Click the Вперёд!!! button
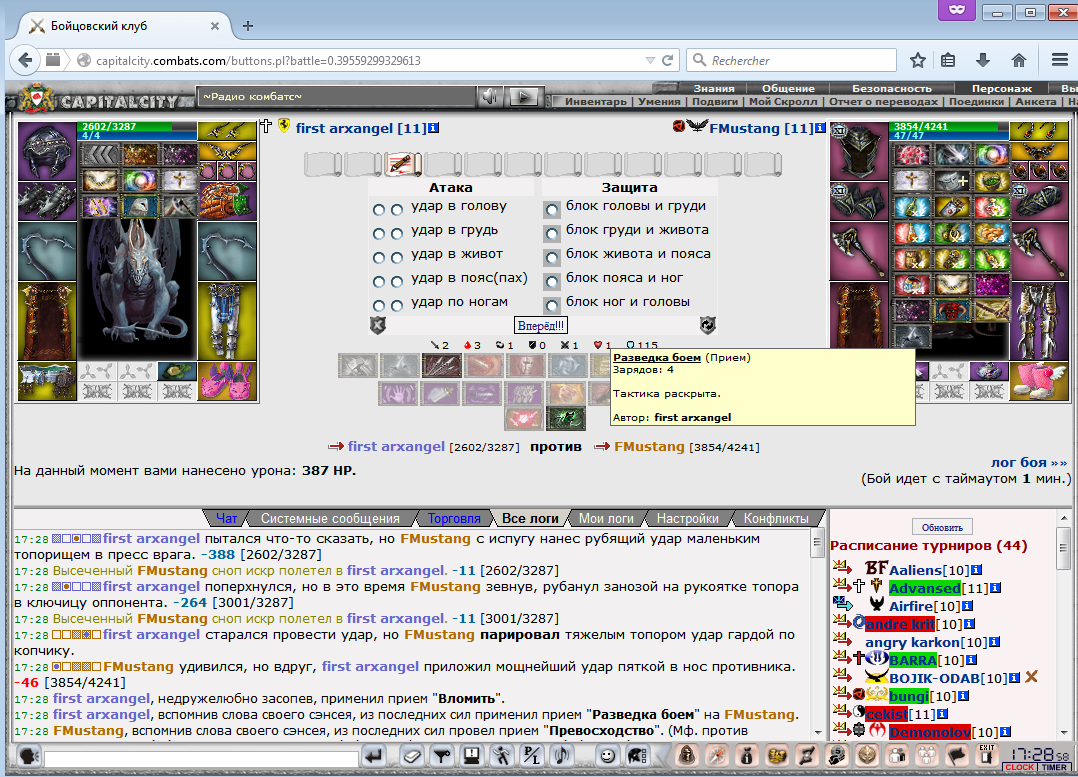1078x777 pixels. pos(541,325)
